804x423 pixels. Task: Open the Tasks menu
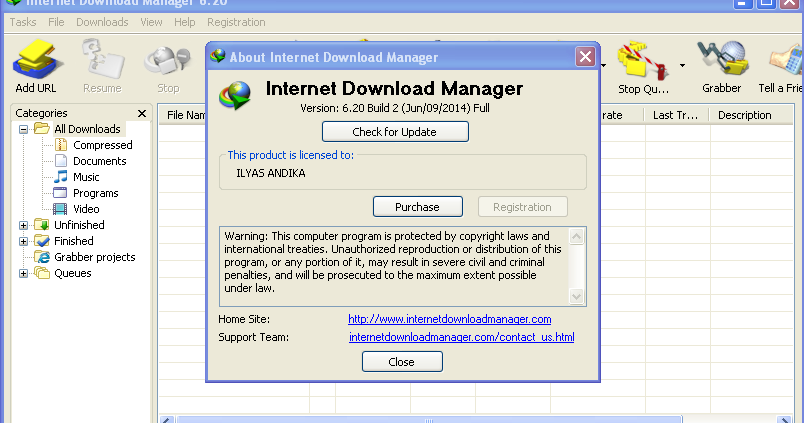pyautogui.click(x=23, y=22)
